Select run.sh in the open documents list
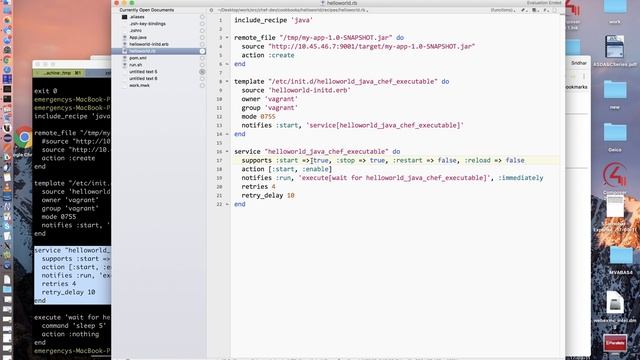 pyautogui.click(x=136, y=65)
